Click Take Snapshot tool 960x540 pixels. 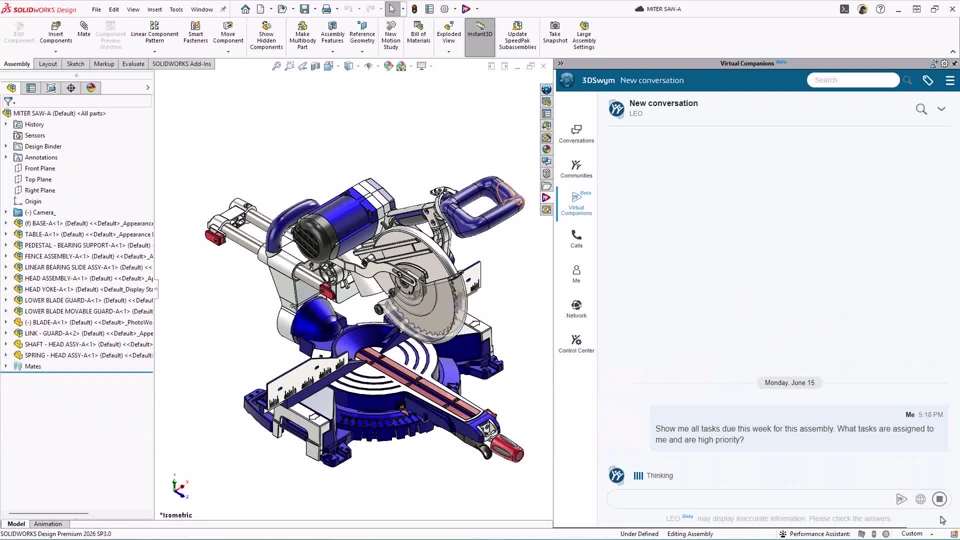(555, 32)
